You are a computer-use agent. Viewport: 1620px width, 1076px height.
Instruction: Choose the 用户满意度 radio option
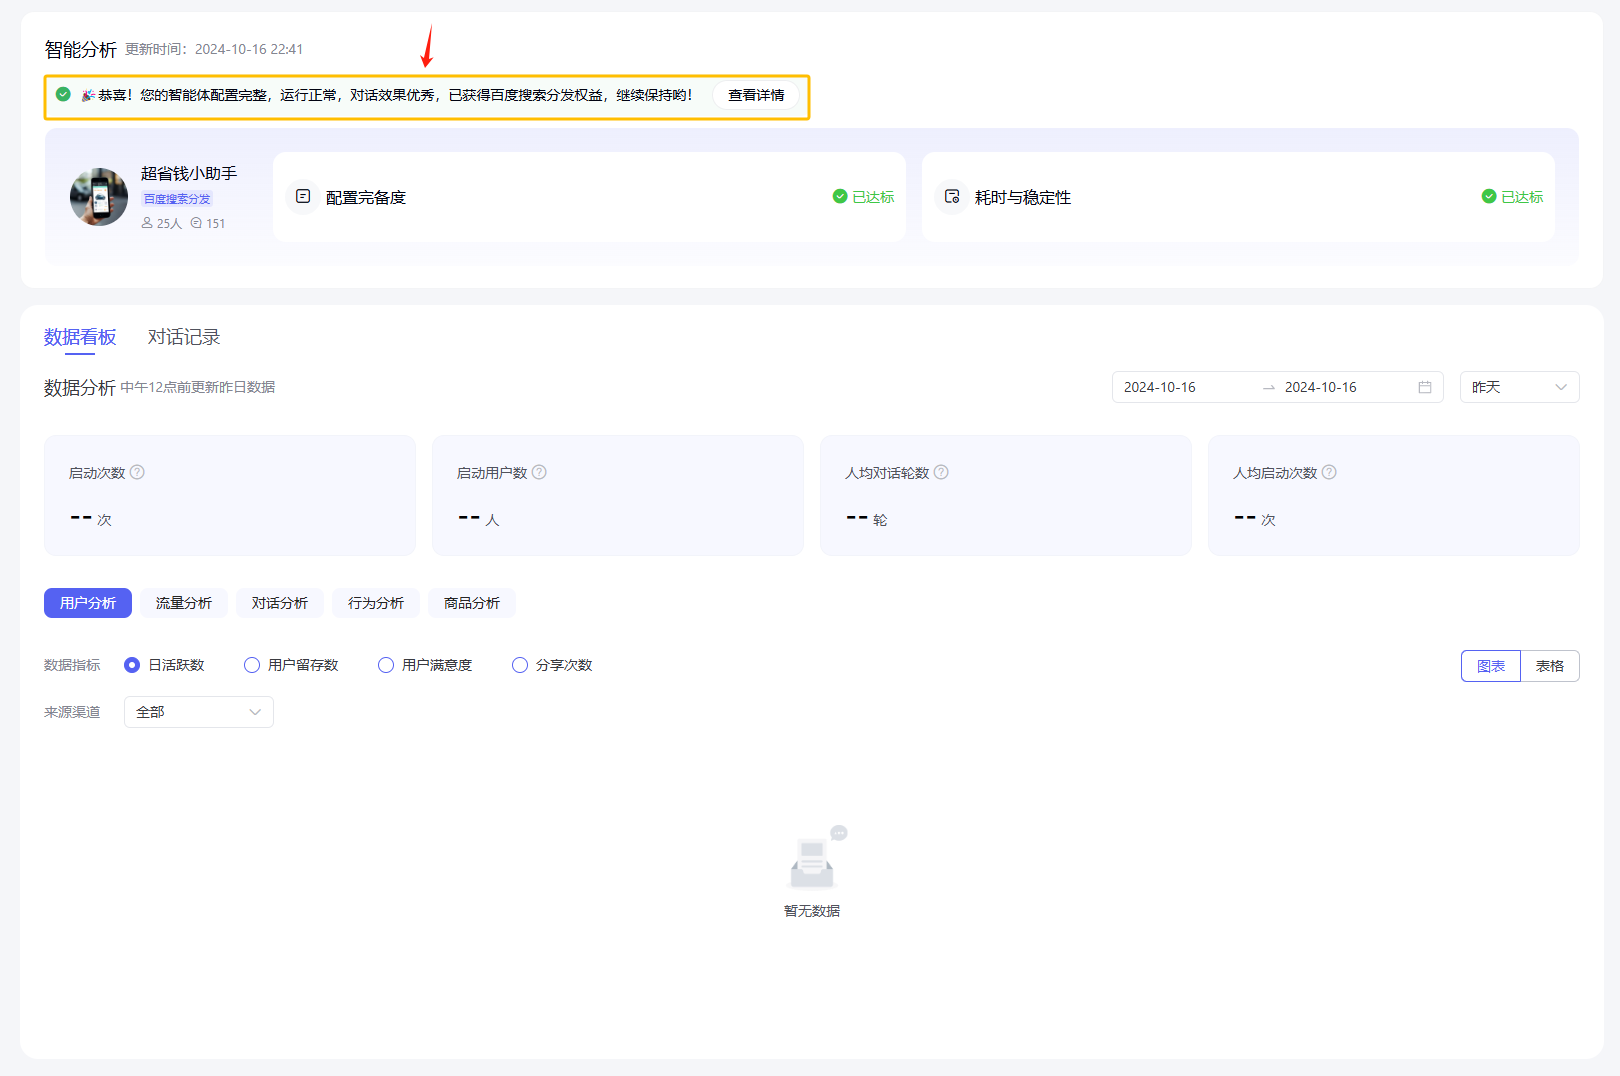click(x=386, y=665)
